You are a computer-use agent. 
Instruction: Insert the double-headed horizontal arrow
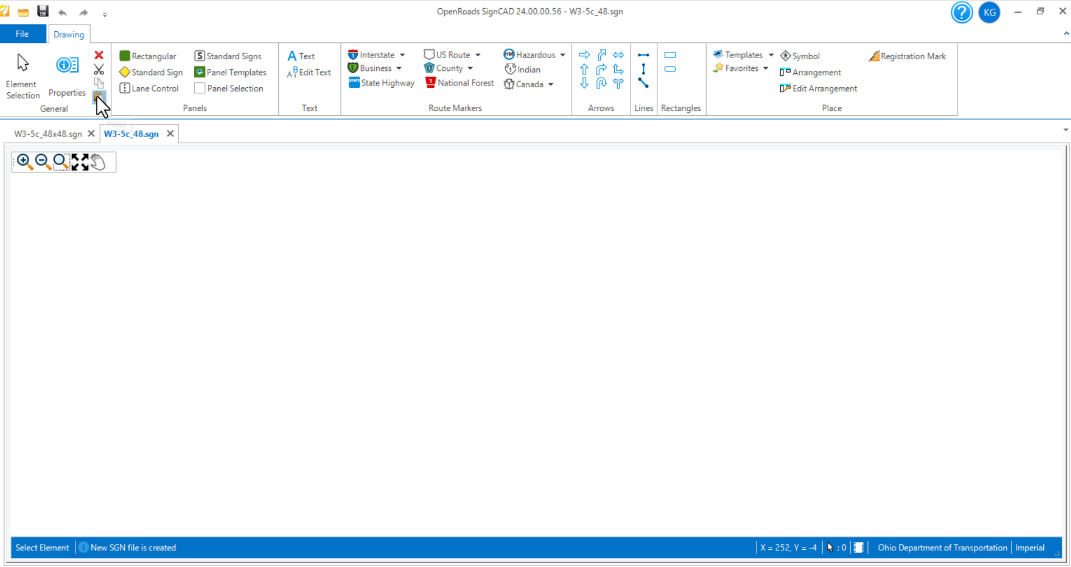point(618,55)
